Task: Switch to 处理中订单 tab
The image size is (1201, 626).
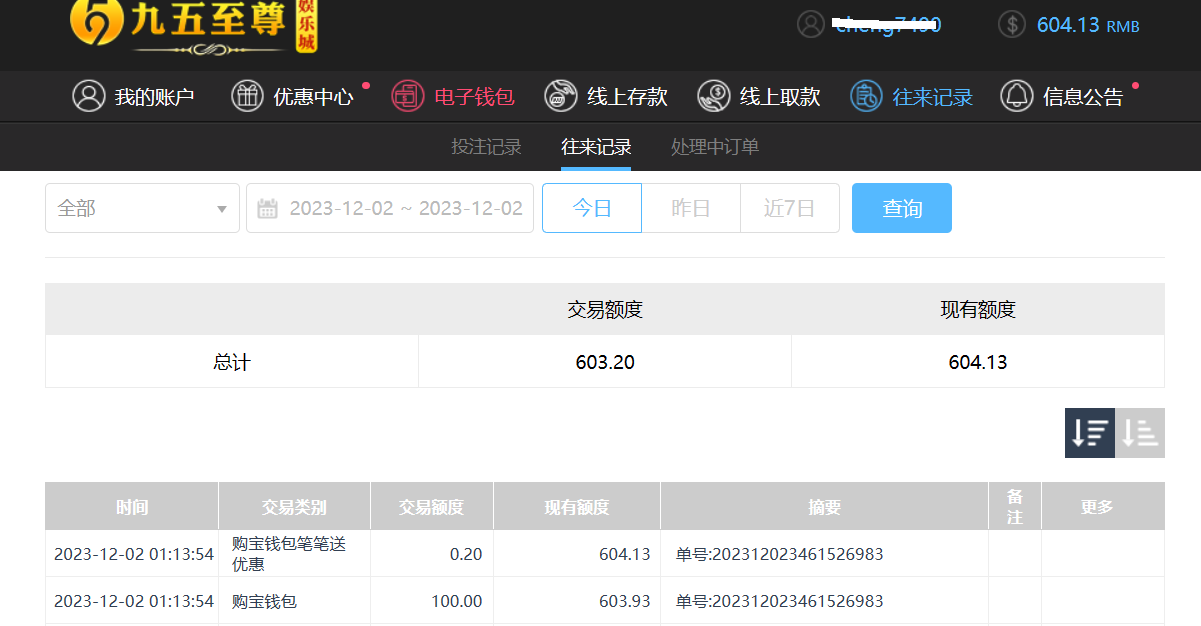Action: [x=715, y=147]
